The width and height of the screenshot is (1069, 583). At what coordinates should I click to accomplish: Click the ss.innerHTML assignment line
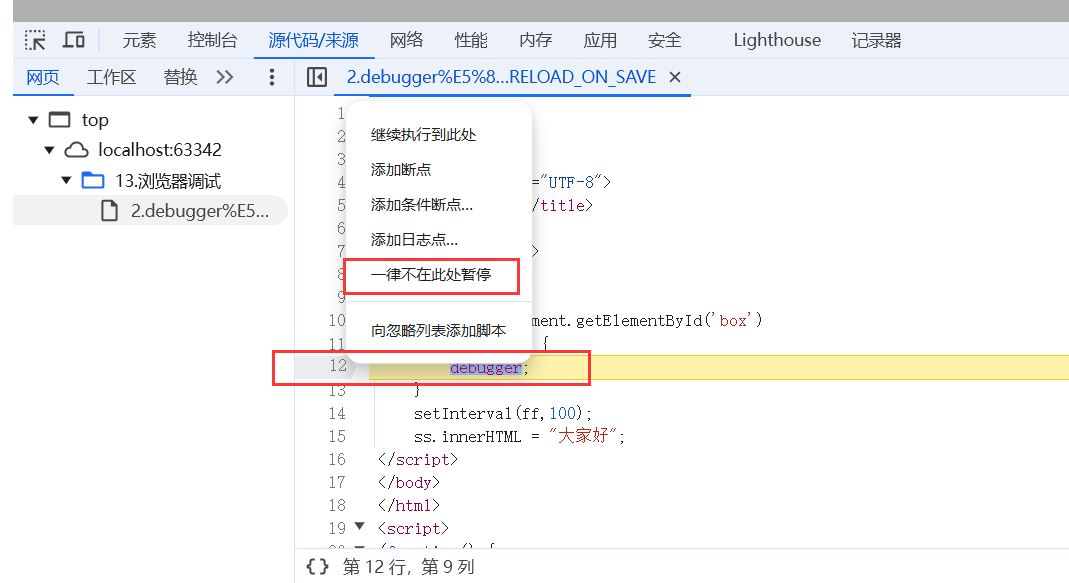520,436
